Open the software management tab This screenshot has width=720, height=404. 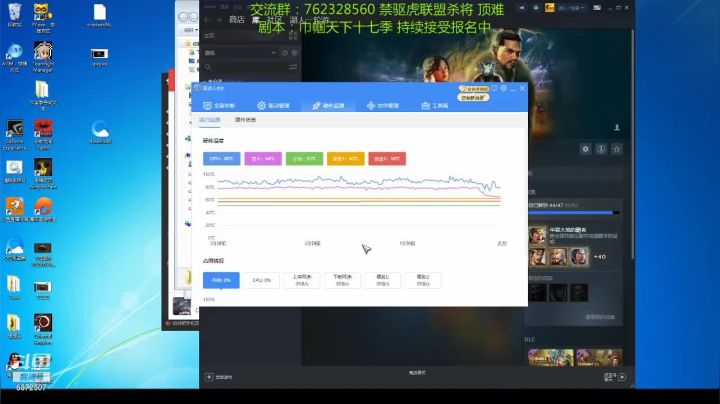[382, 106]
